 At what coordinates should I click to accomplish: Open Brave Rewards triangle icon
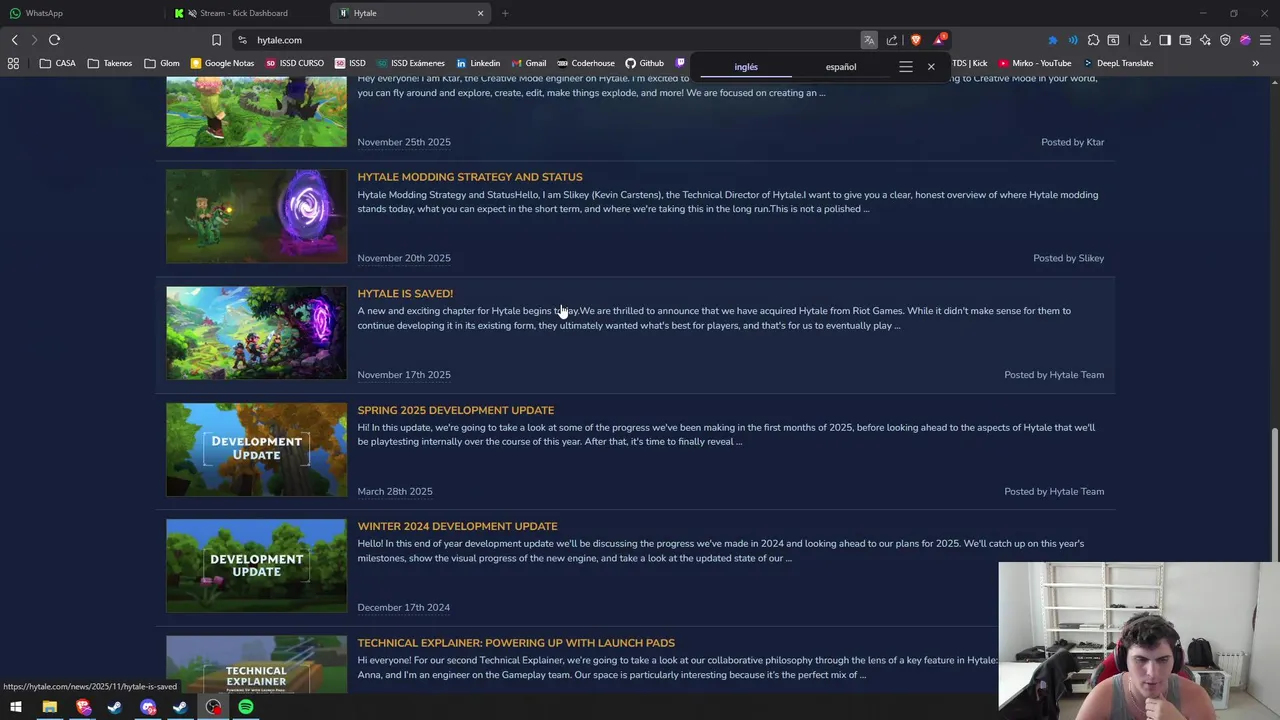(940, 40)
